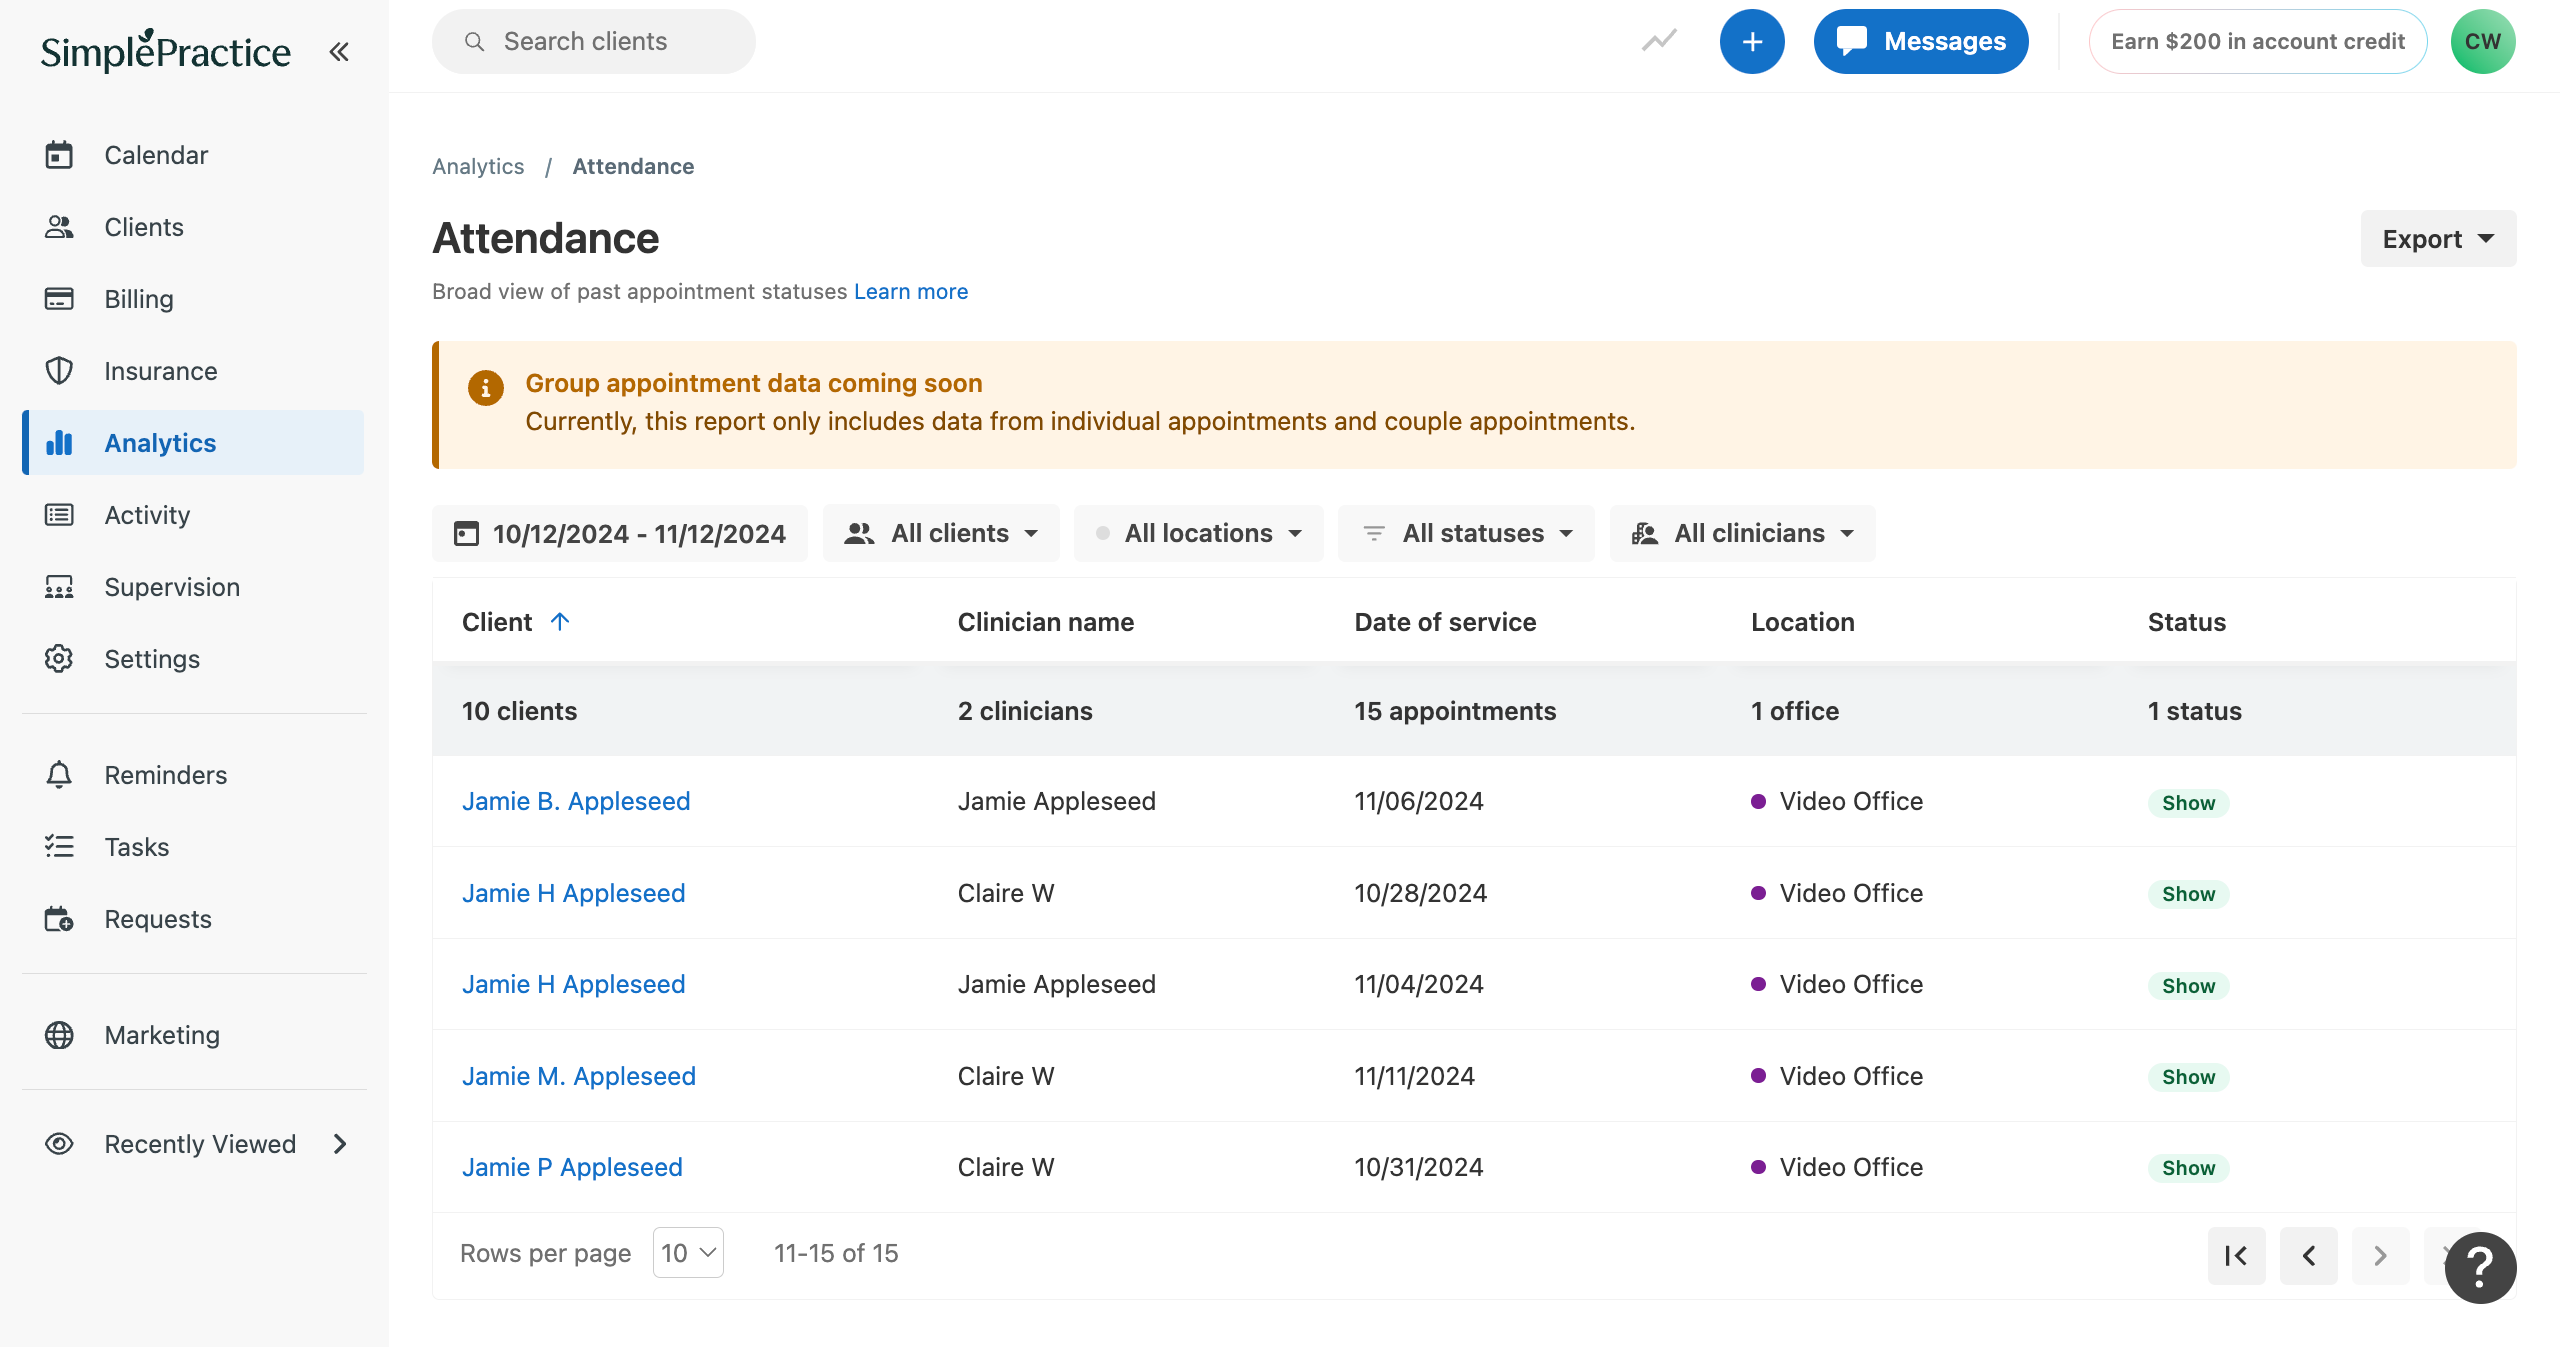The height and width of the screenshot is (1347, 2560).
Task: Focus the Search clients field
Action: (x=593, y=41)
